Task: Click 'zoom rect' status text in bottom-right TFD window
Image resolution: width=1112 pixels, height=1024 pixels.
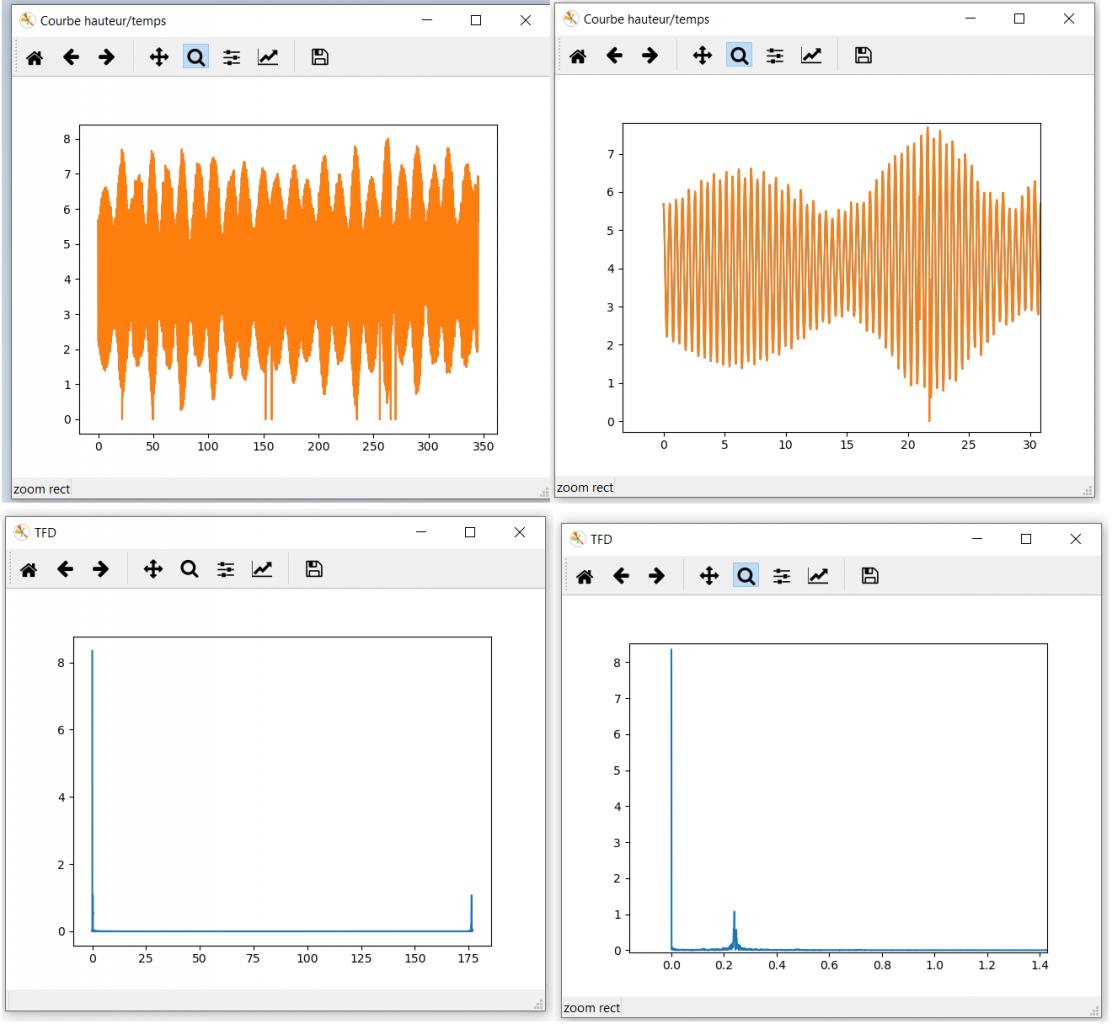Action: coord(591,1008)
